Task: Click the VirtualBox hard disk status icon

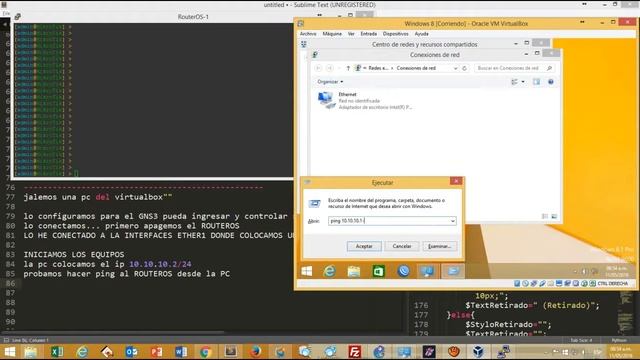Action: [x=517, y=283]
